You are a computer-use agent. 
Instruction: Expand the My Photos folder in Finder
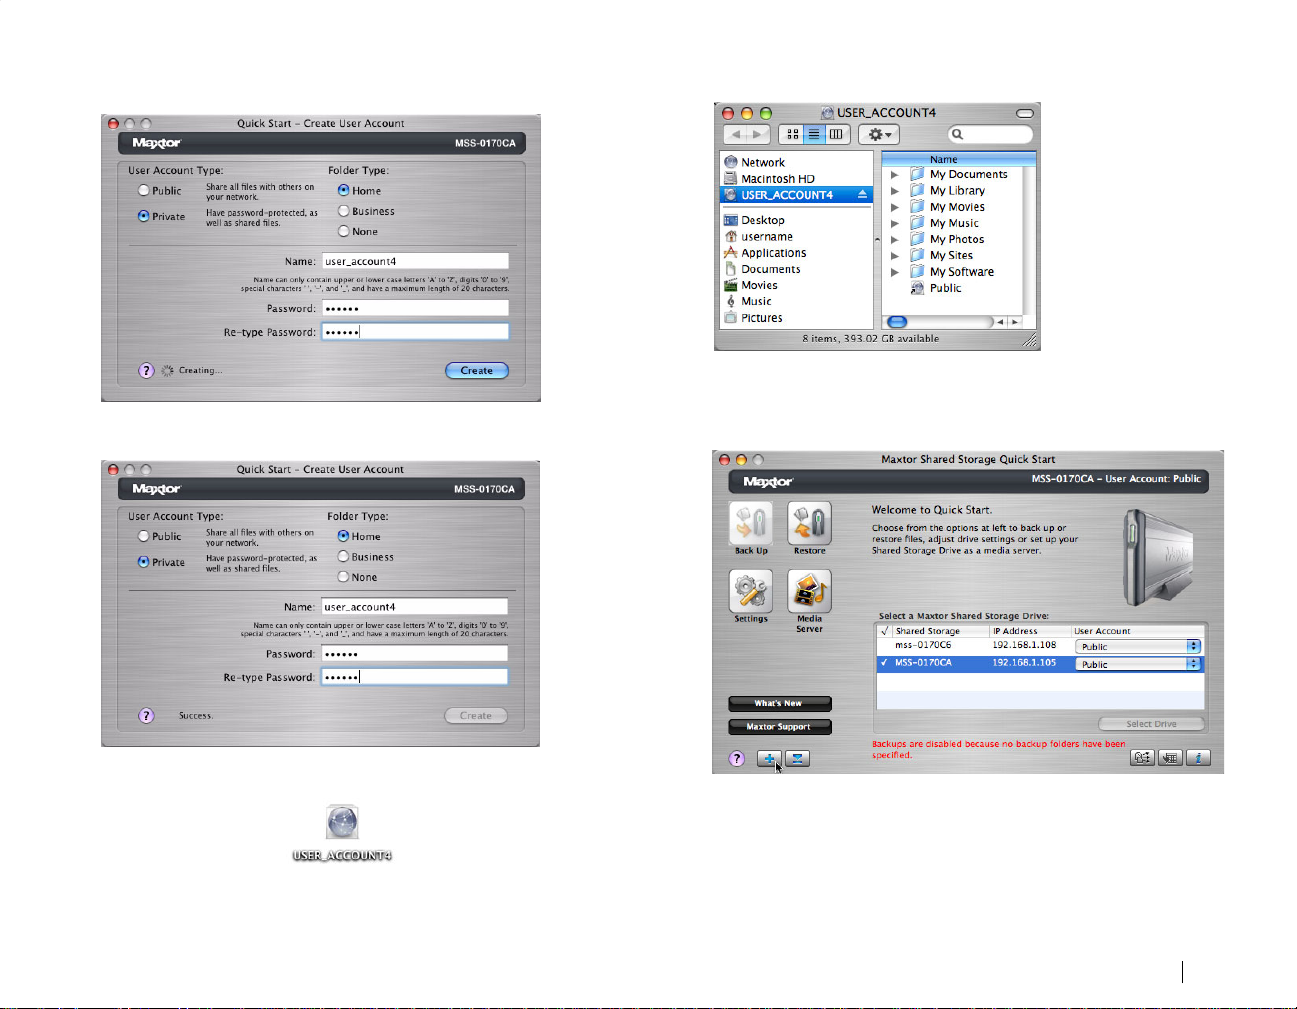[895, 239]
